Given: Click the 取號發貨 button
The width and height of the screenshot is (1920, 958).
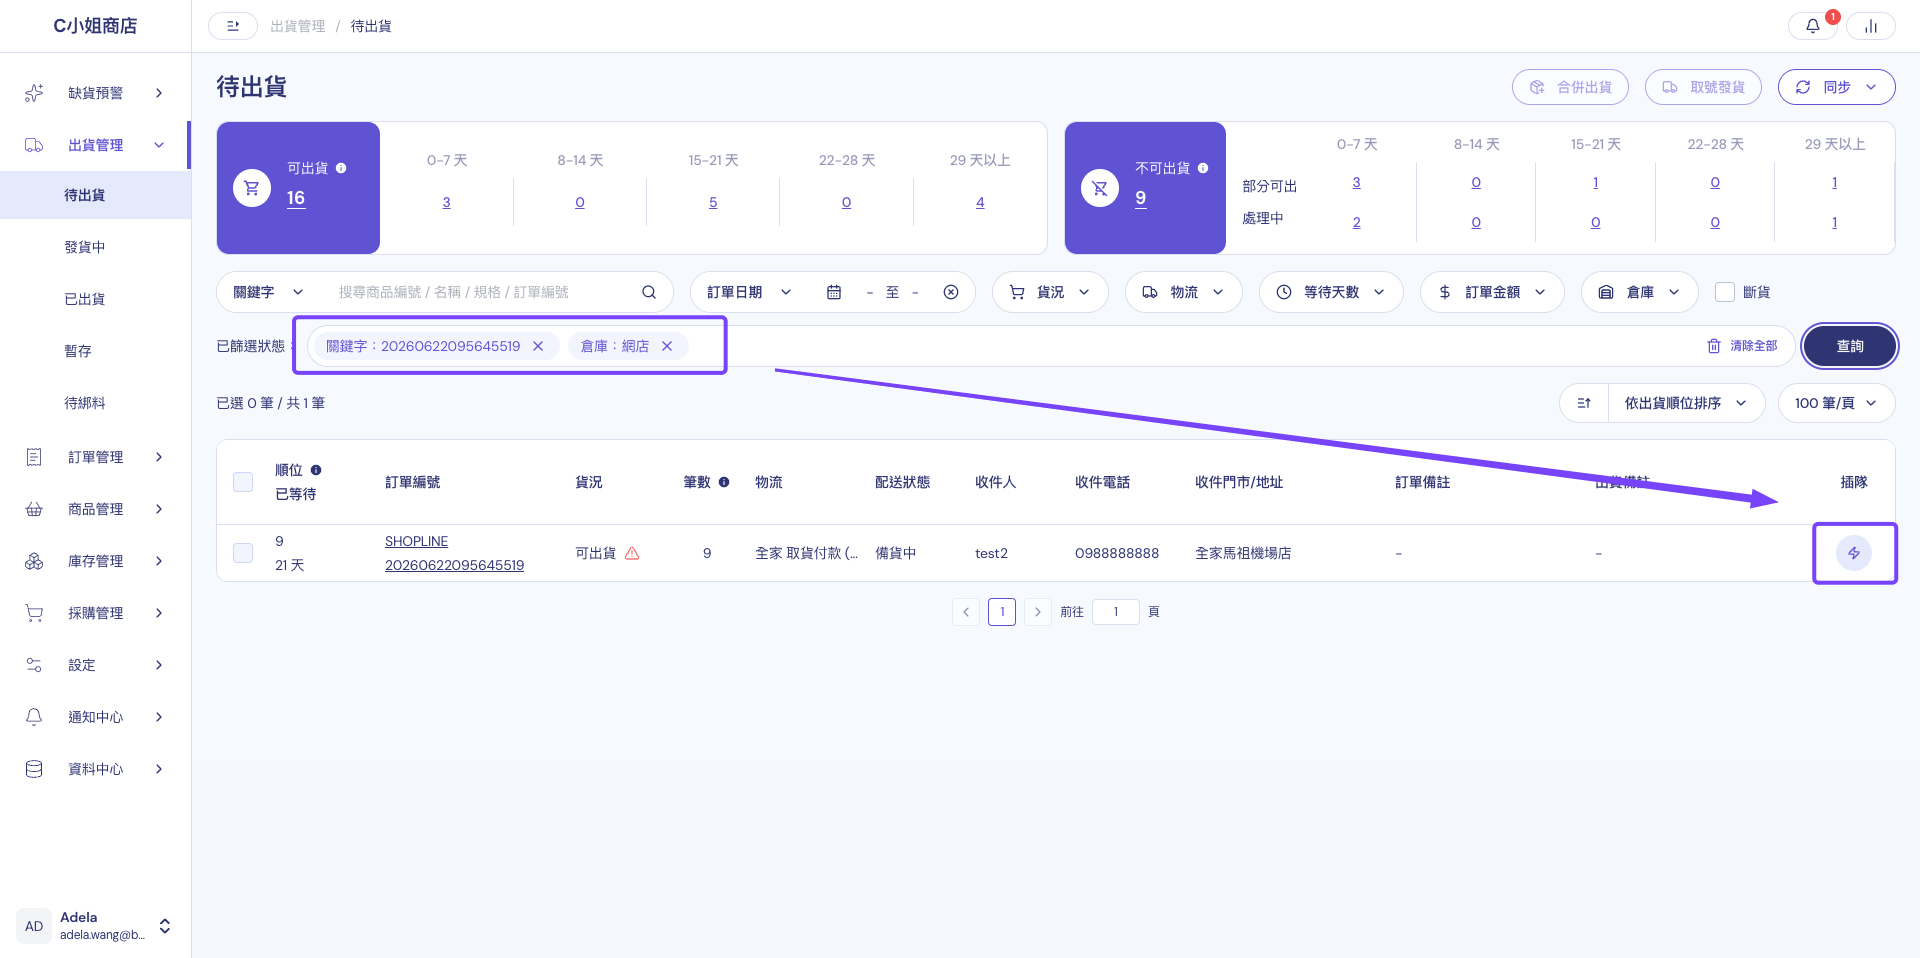Looking at the screenshot, I should pyautogui.click(x=1703, y=87).
